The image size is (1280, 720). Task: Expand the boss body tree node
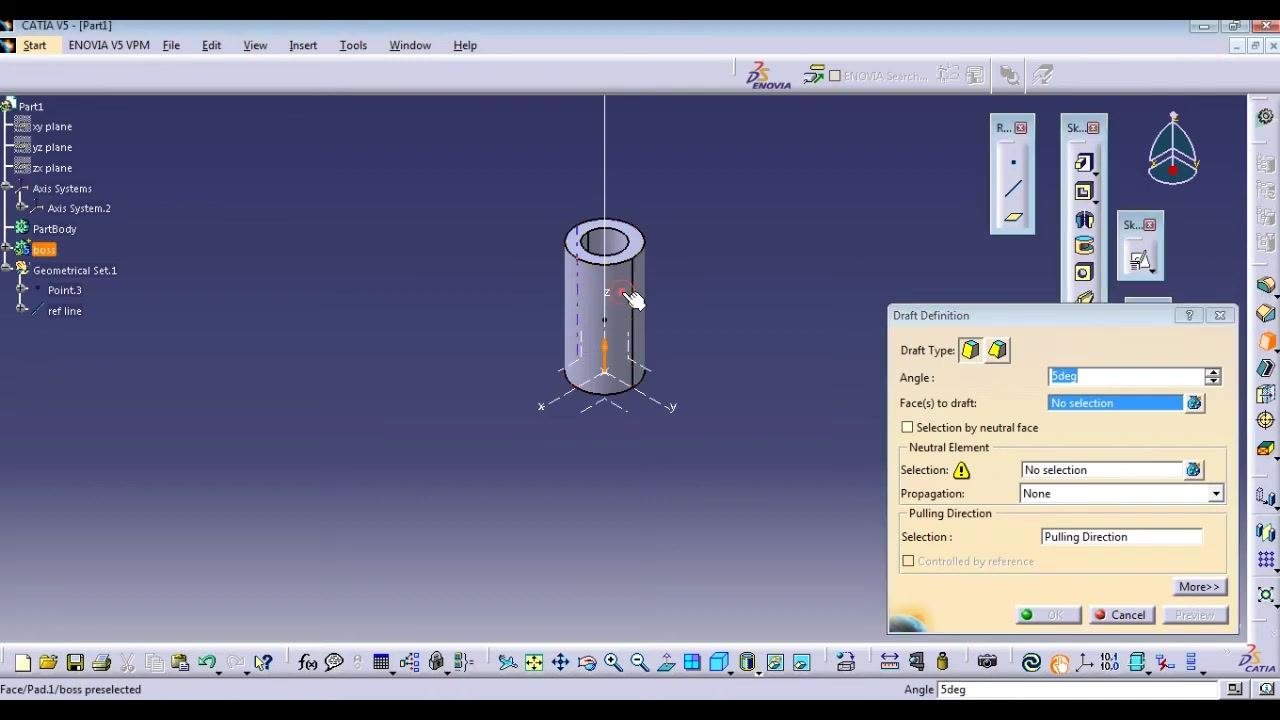click(x=8, y=249)
